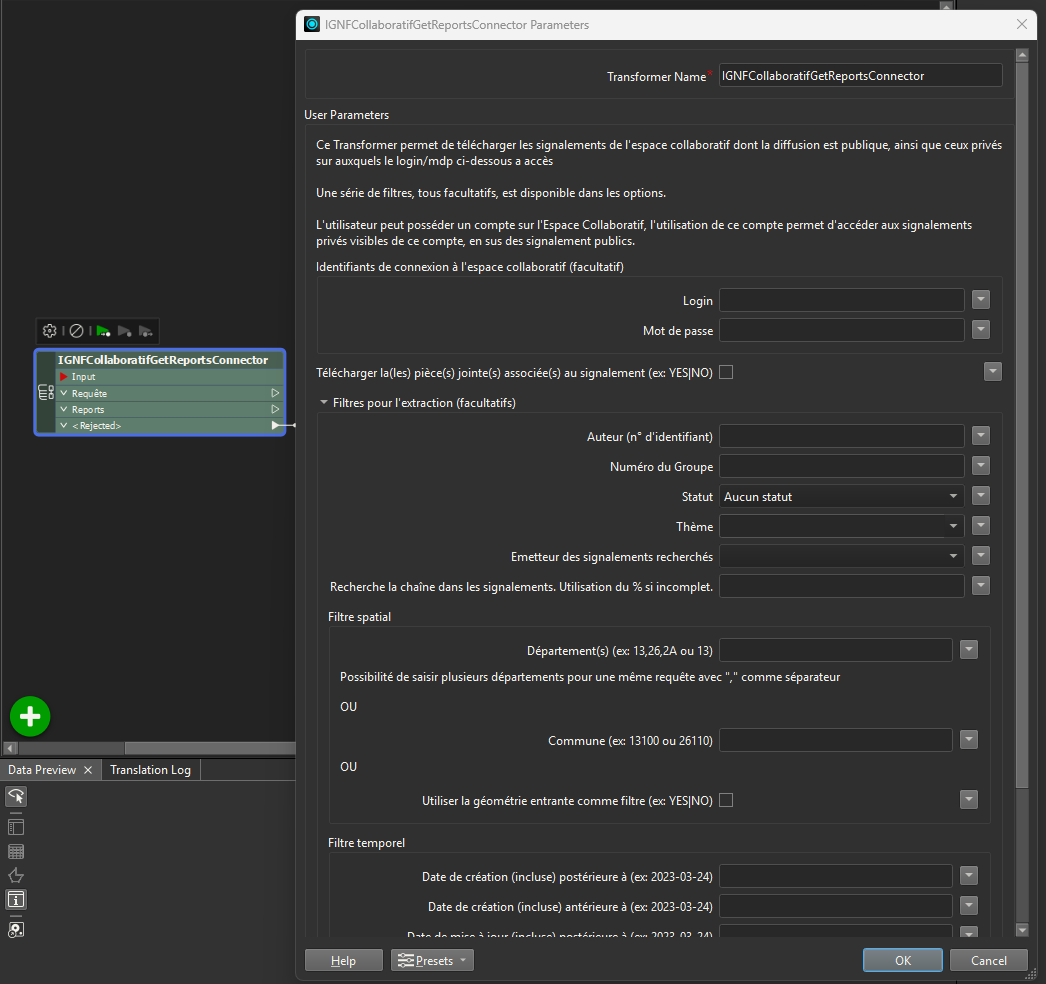
Task: Click the green Run To This icon
Action: (x=103, y=331)
